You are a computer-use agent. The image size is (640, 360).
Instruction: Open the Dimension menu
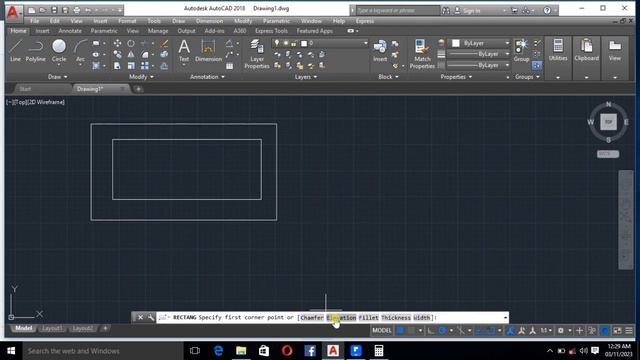pyautogui.click(x=209, y=21)
